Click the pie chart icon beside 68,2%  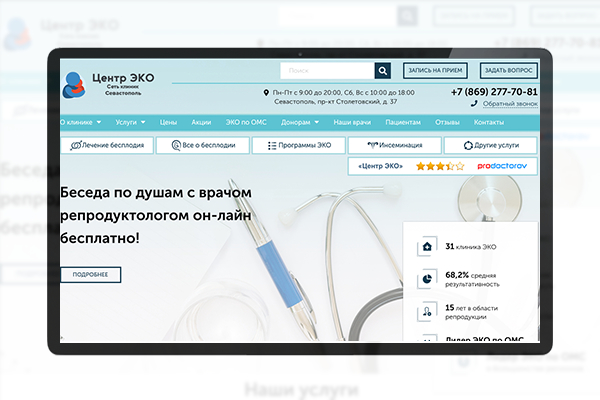click(x=427, y=279)
